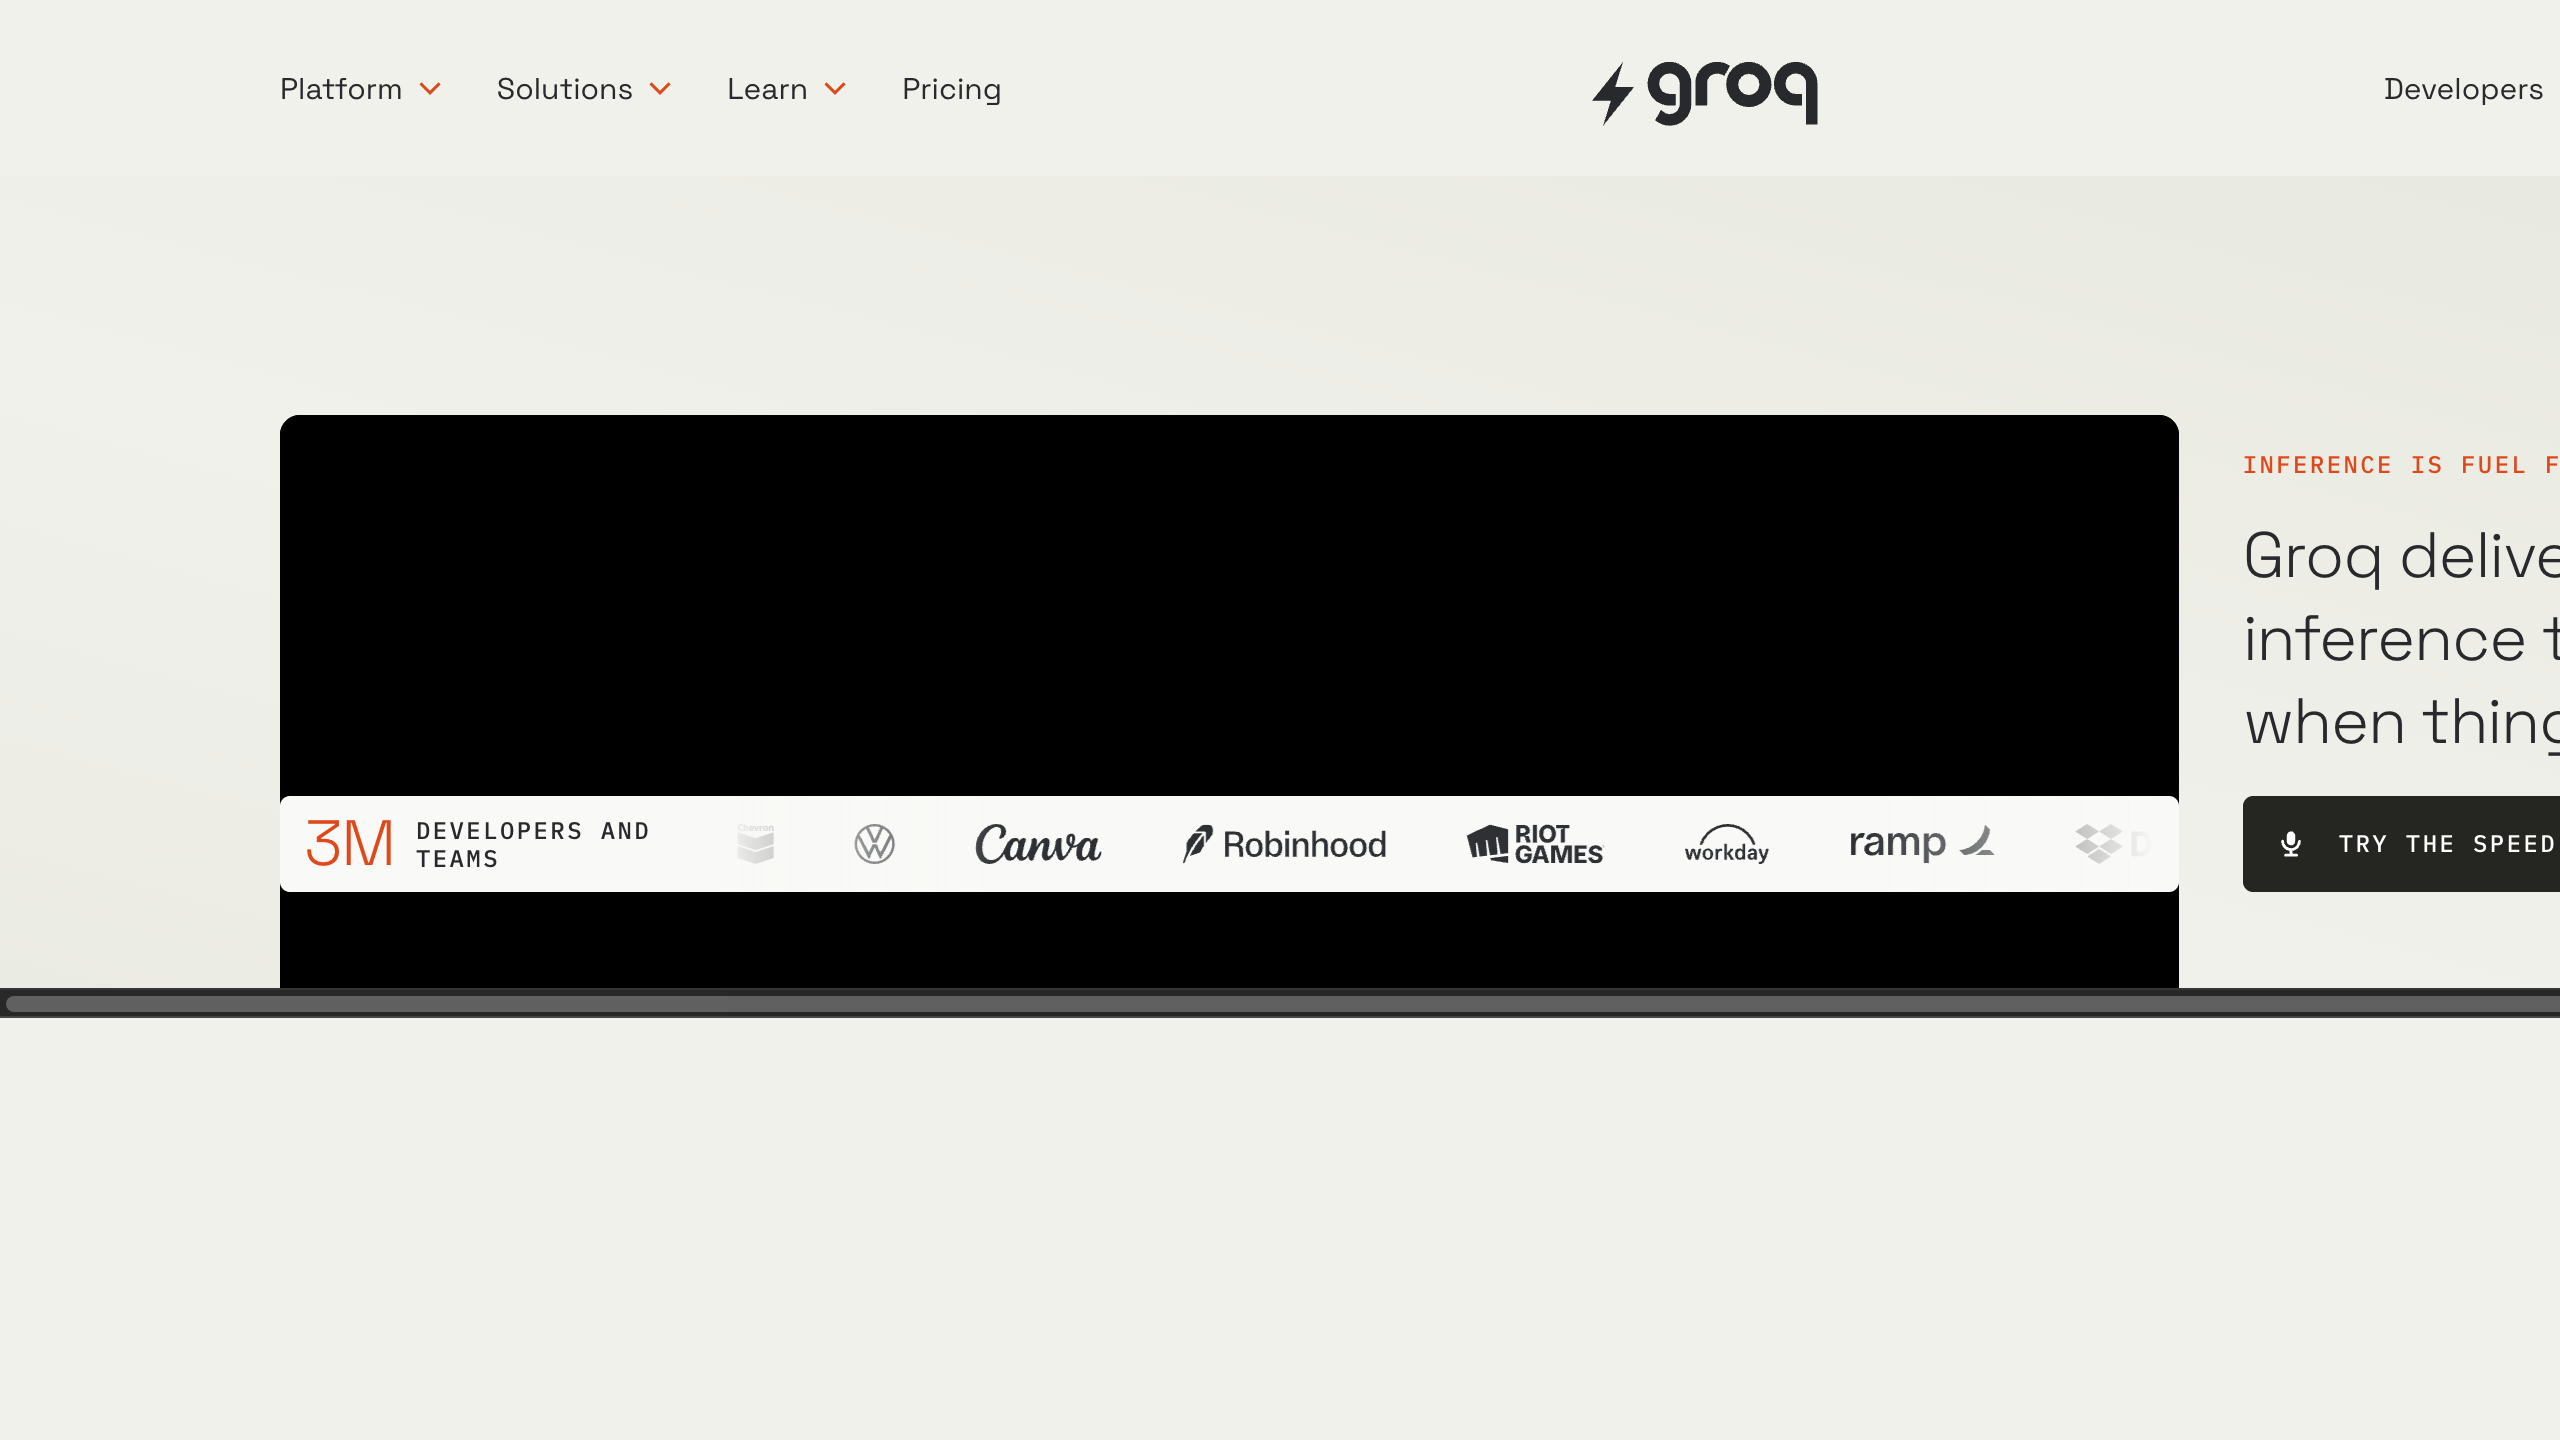This screenshot has height=1440, width=2560.
Task: Click the Groq logo in the header
Action: point(1705,93)
